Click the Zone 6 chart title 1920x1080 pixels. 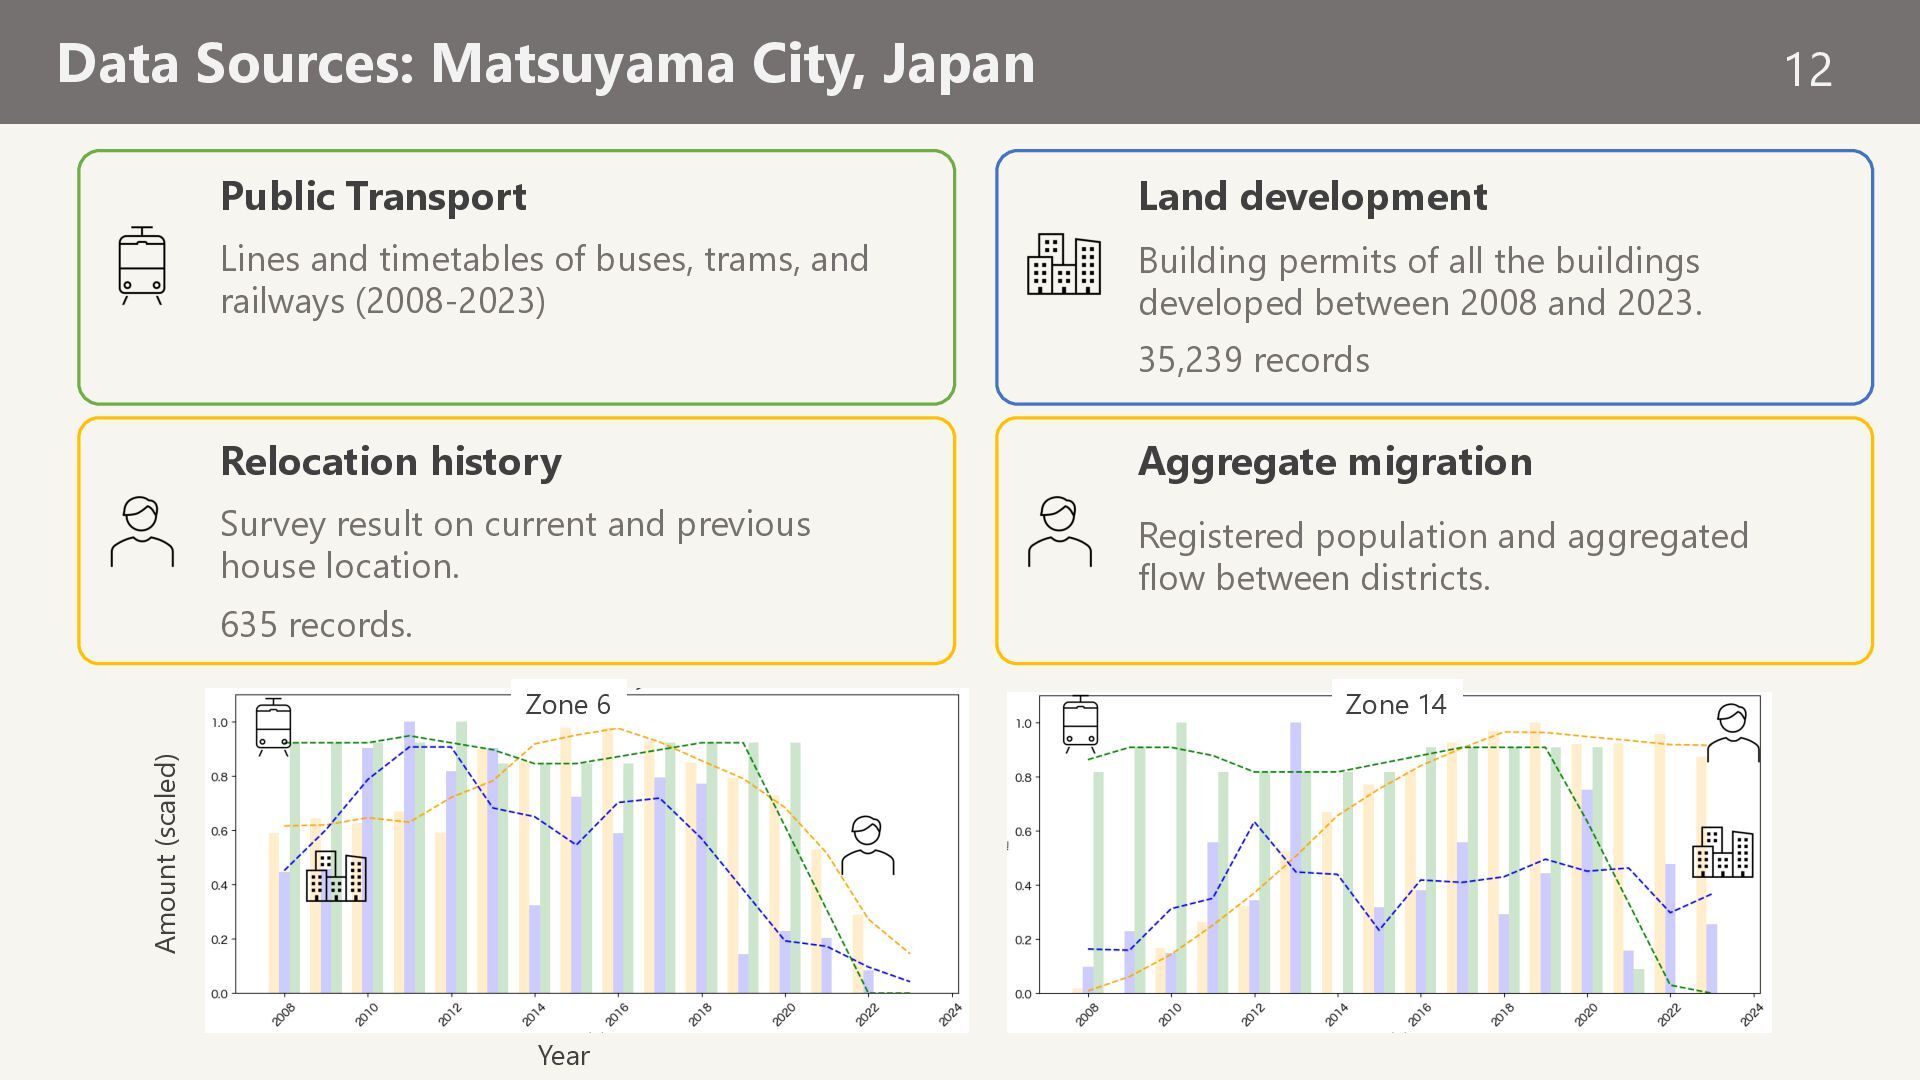pyautogui.click(x=568, y=704)
